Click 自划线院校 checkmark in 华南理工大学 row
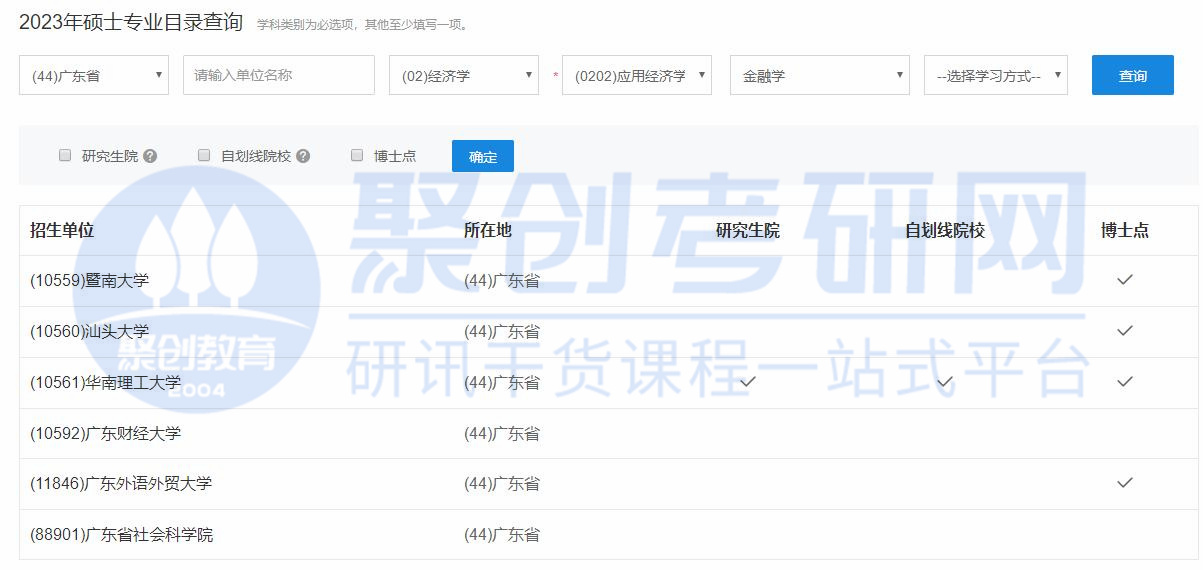 pyautogui.click(x=945, y=382)
